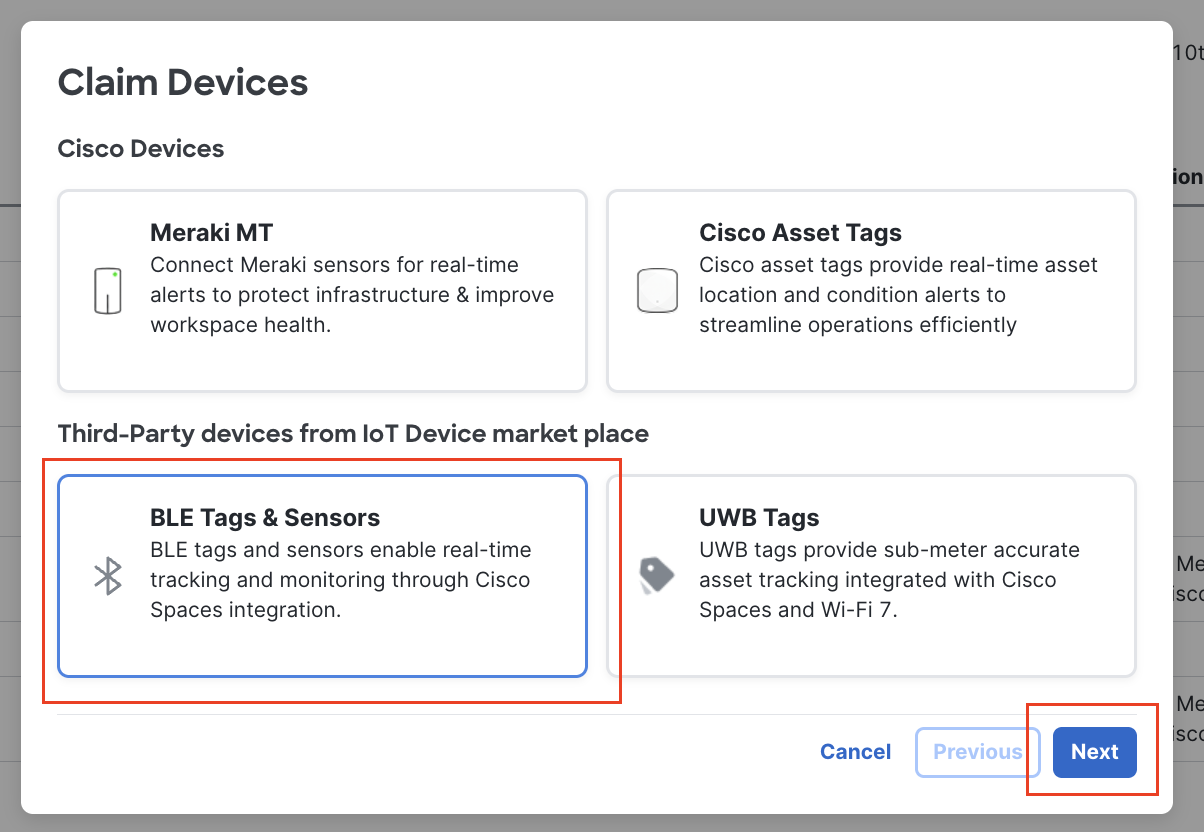Choose the Cisco Asset Tags title
The height and width of the screenshot is (832, 1204).
pos(800,233)
